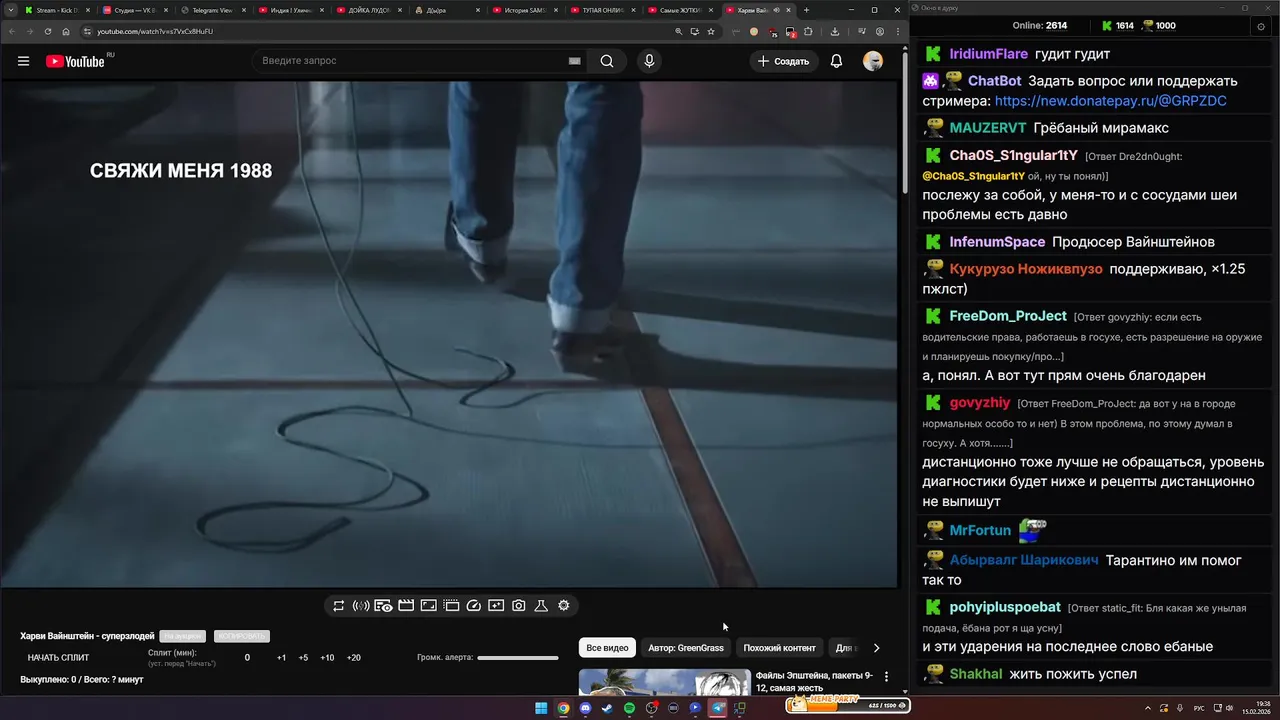Go to YouTube home via logo

click(x=75, y=61)
